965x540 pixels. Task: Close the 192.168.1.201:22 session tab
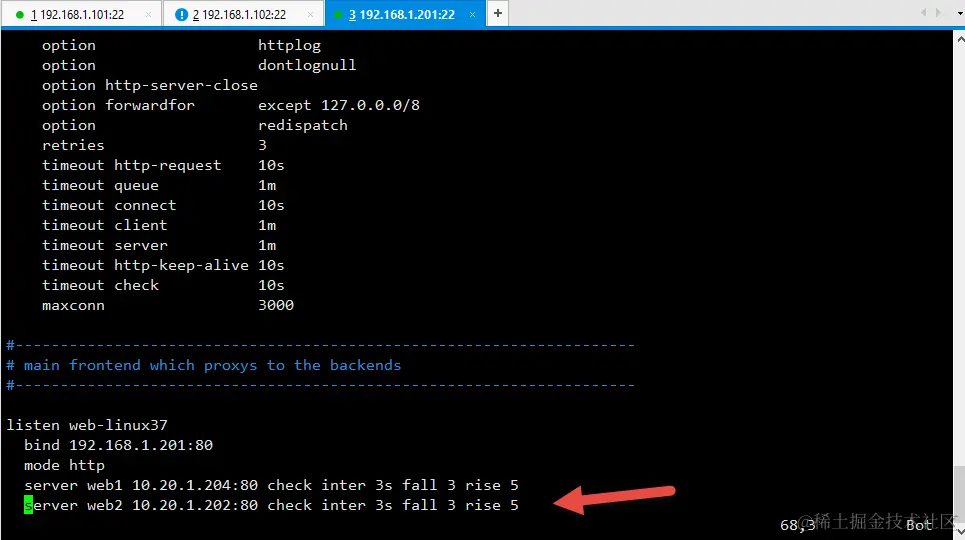pyautogui.click(x=472, y=15)
